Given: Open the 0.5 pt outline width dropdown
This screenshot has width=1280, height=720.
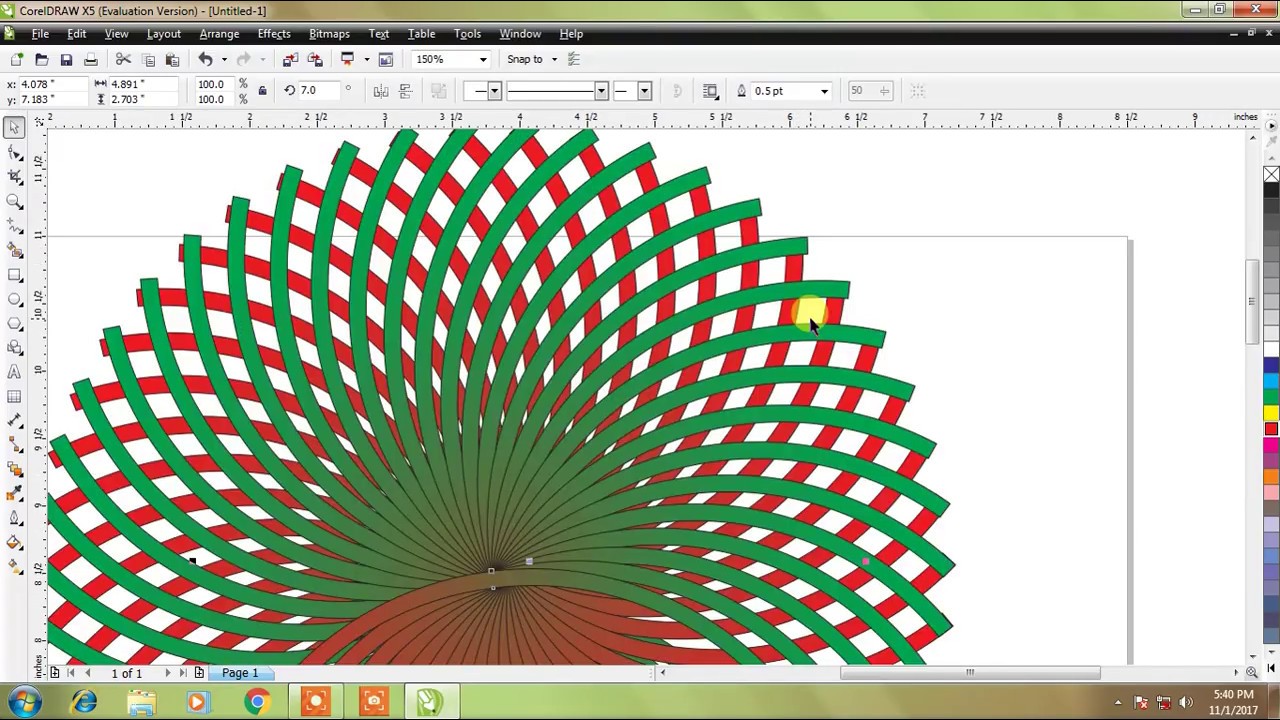Looking at the screenshot, I should 824,91.
